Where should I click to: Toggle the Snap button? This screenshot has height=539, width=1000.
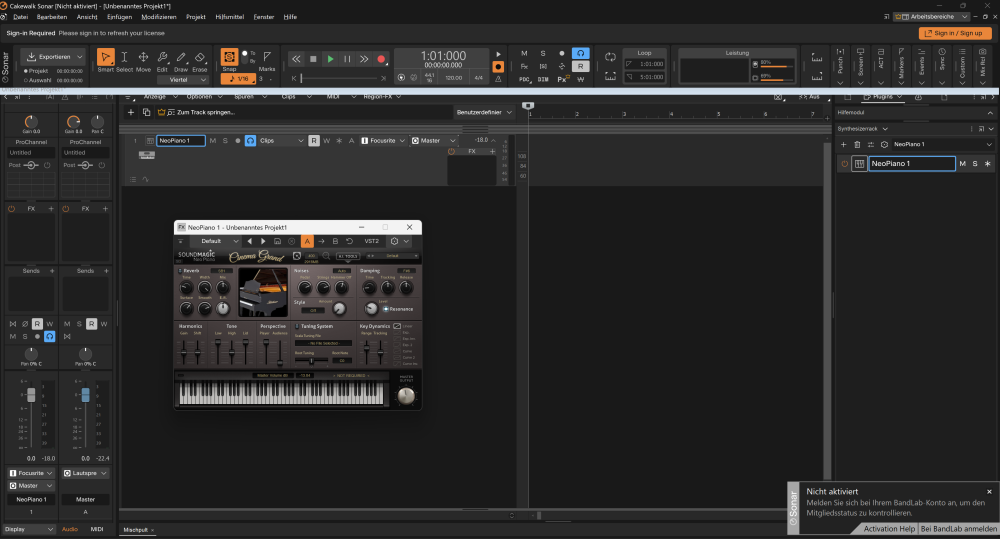pyautogui.click(x=229, y=58)
